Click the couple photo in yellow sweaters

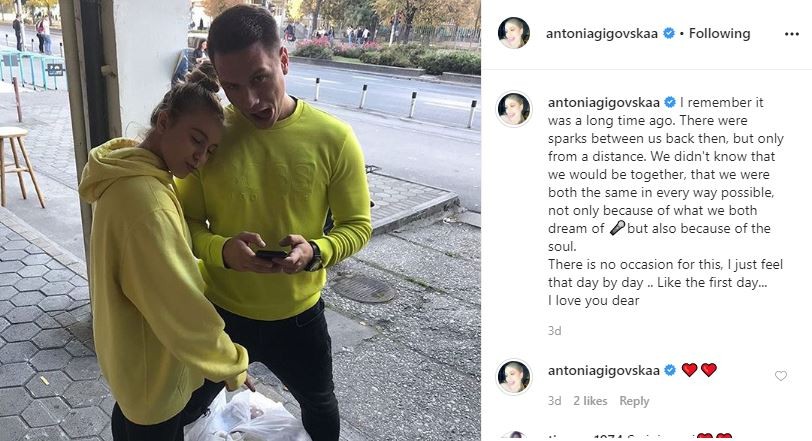coord(240,220)
